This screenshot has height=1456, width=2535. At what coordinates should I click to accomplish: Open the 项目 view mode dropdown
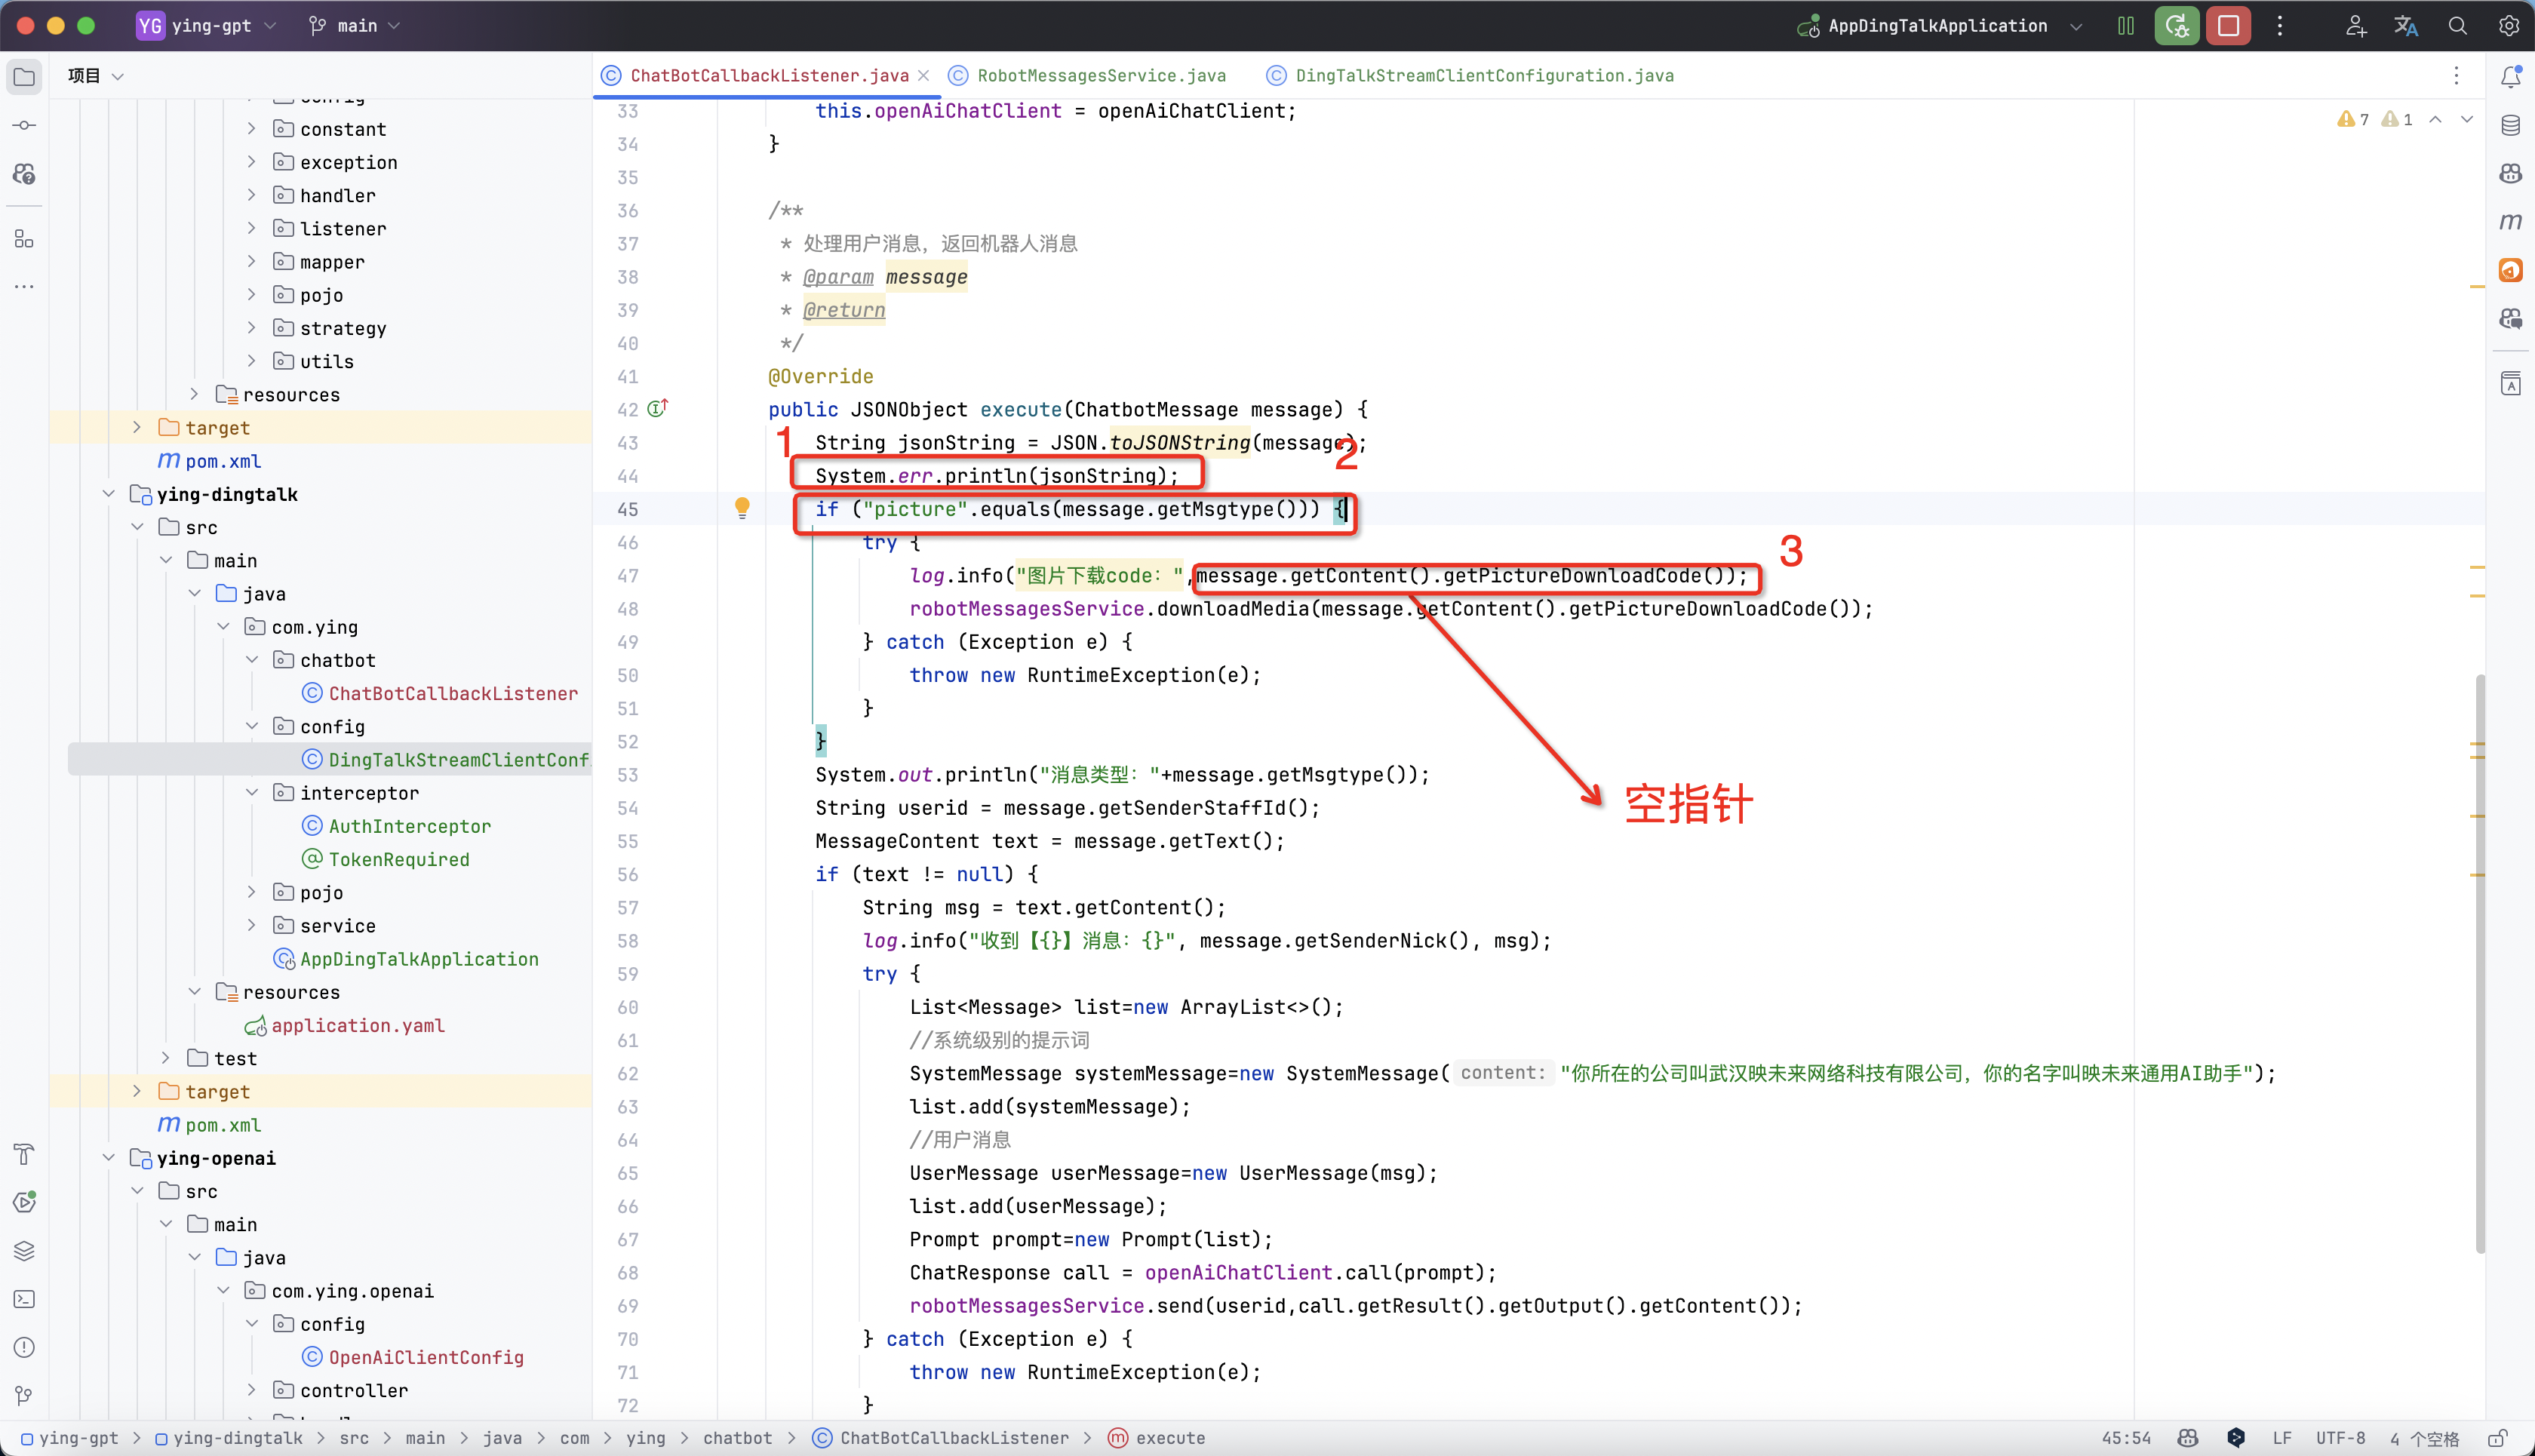[x=95, y=76]
